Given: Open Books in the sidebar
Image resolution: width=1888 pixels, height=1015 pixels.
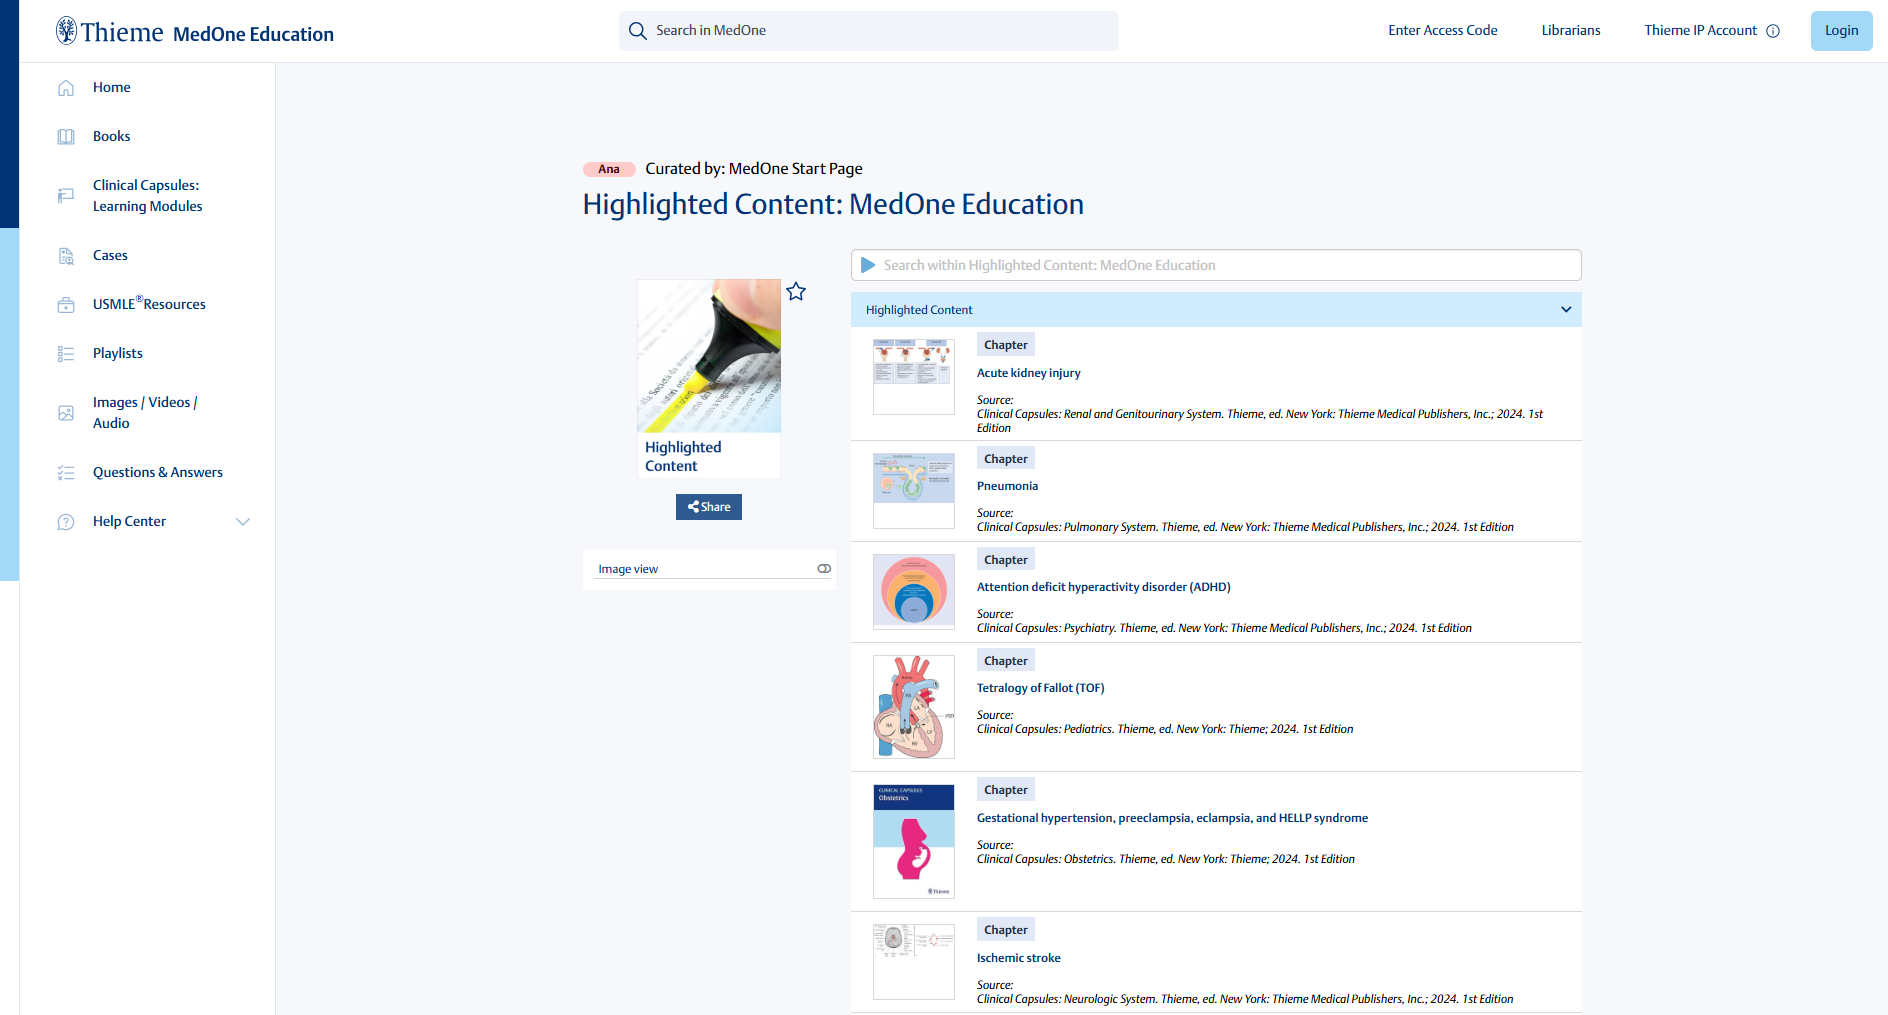Looking at the screenshot, I should pos(112,136).
